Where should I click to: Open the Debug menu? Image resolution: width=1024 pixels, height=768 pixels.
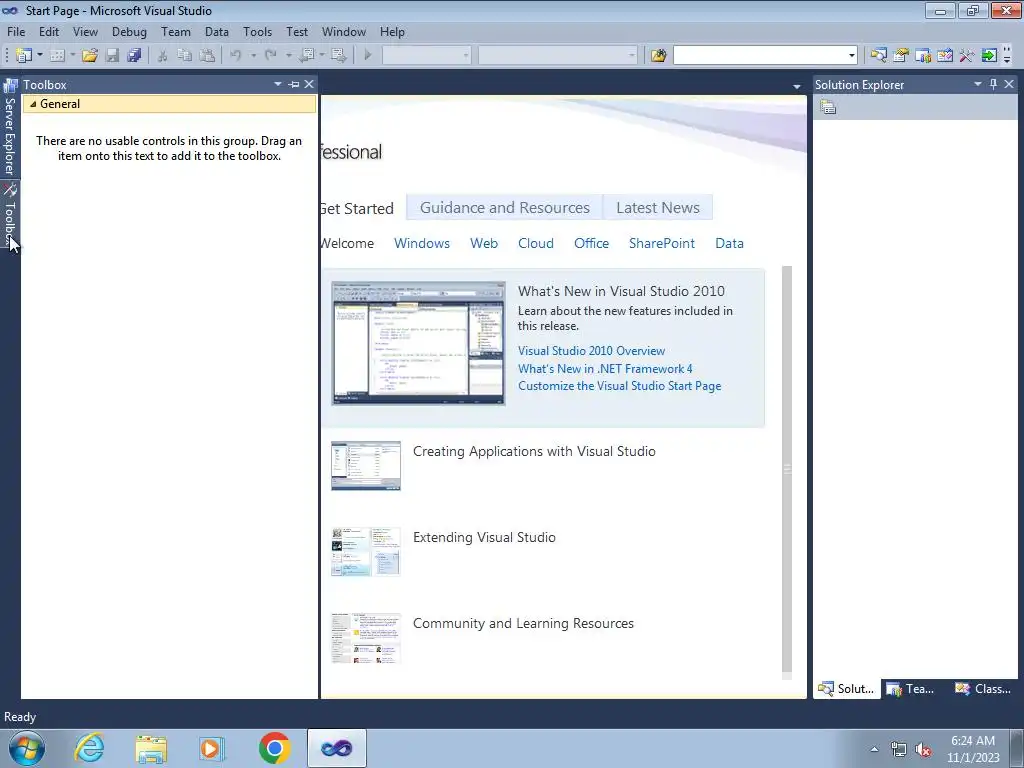tap(129, 32)
